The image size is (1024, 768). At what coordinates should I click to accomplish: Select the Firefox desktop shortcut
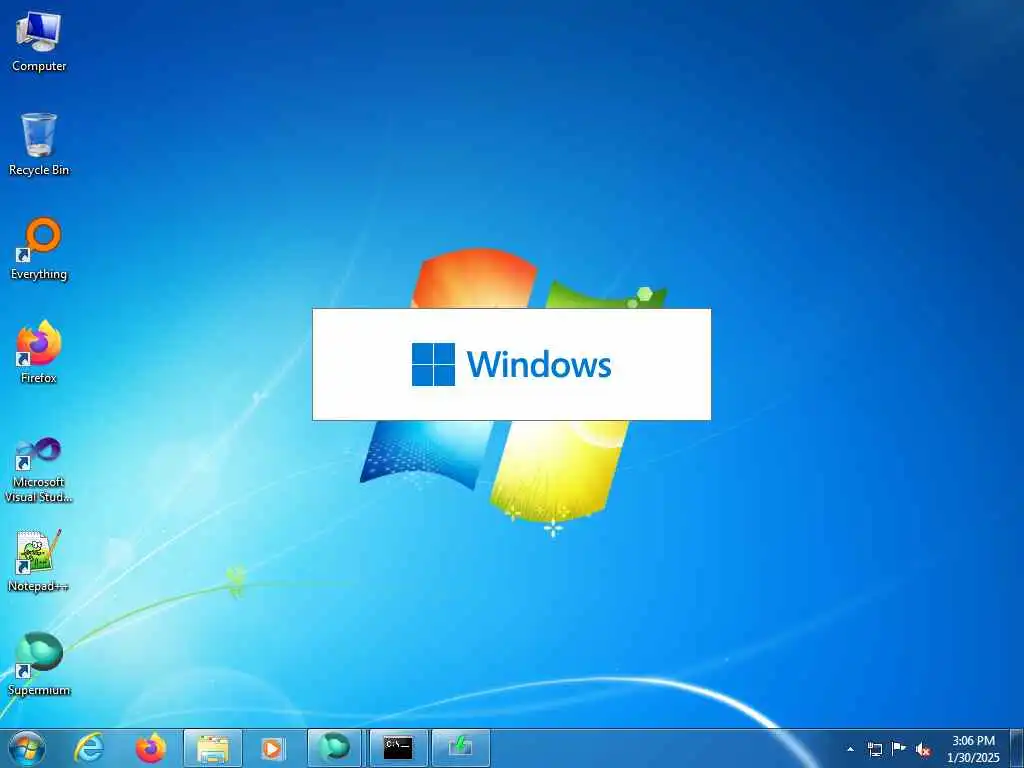point(39,352)
